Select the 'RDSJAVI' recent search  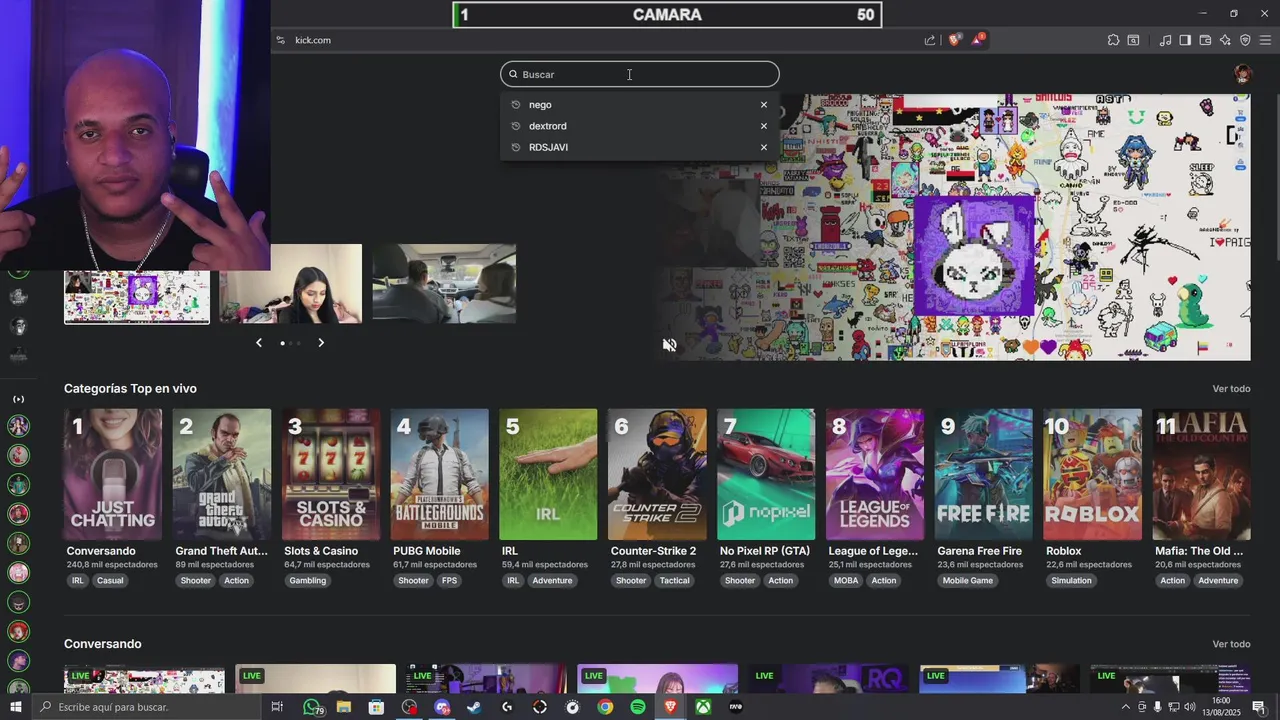548,147
